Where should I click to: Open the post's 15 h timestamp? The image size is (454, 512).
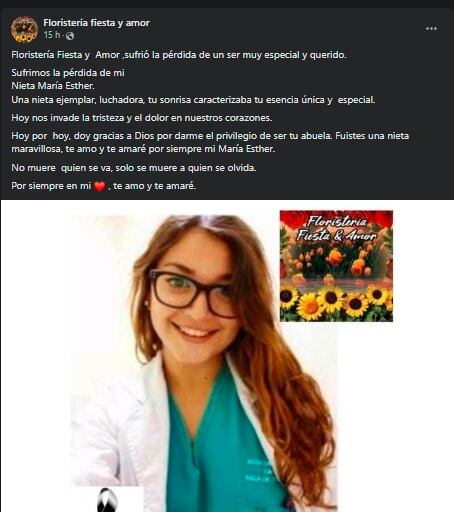pos(52,35)
